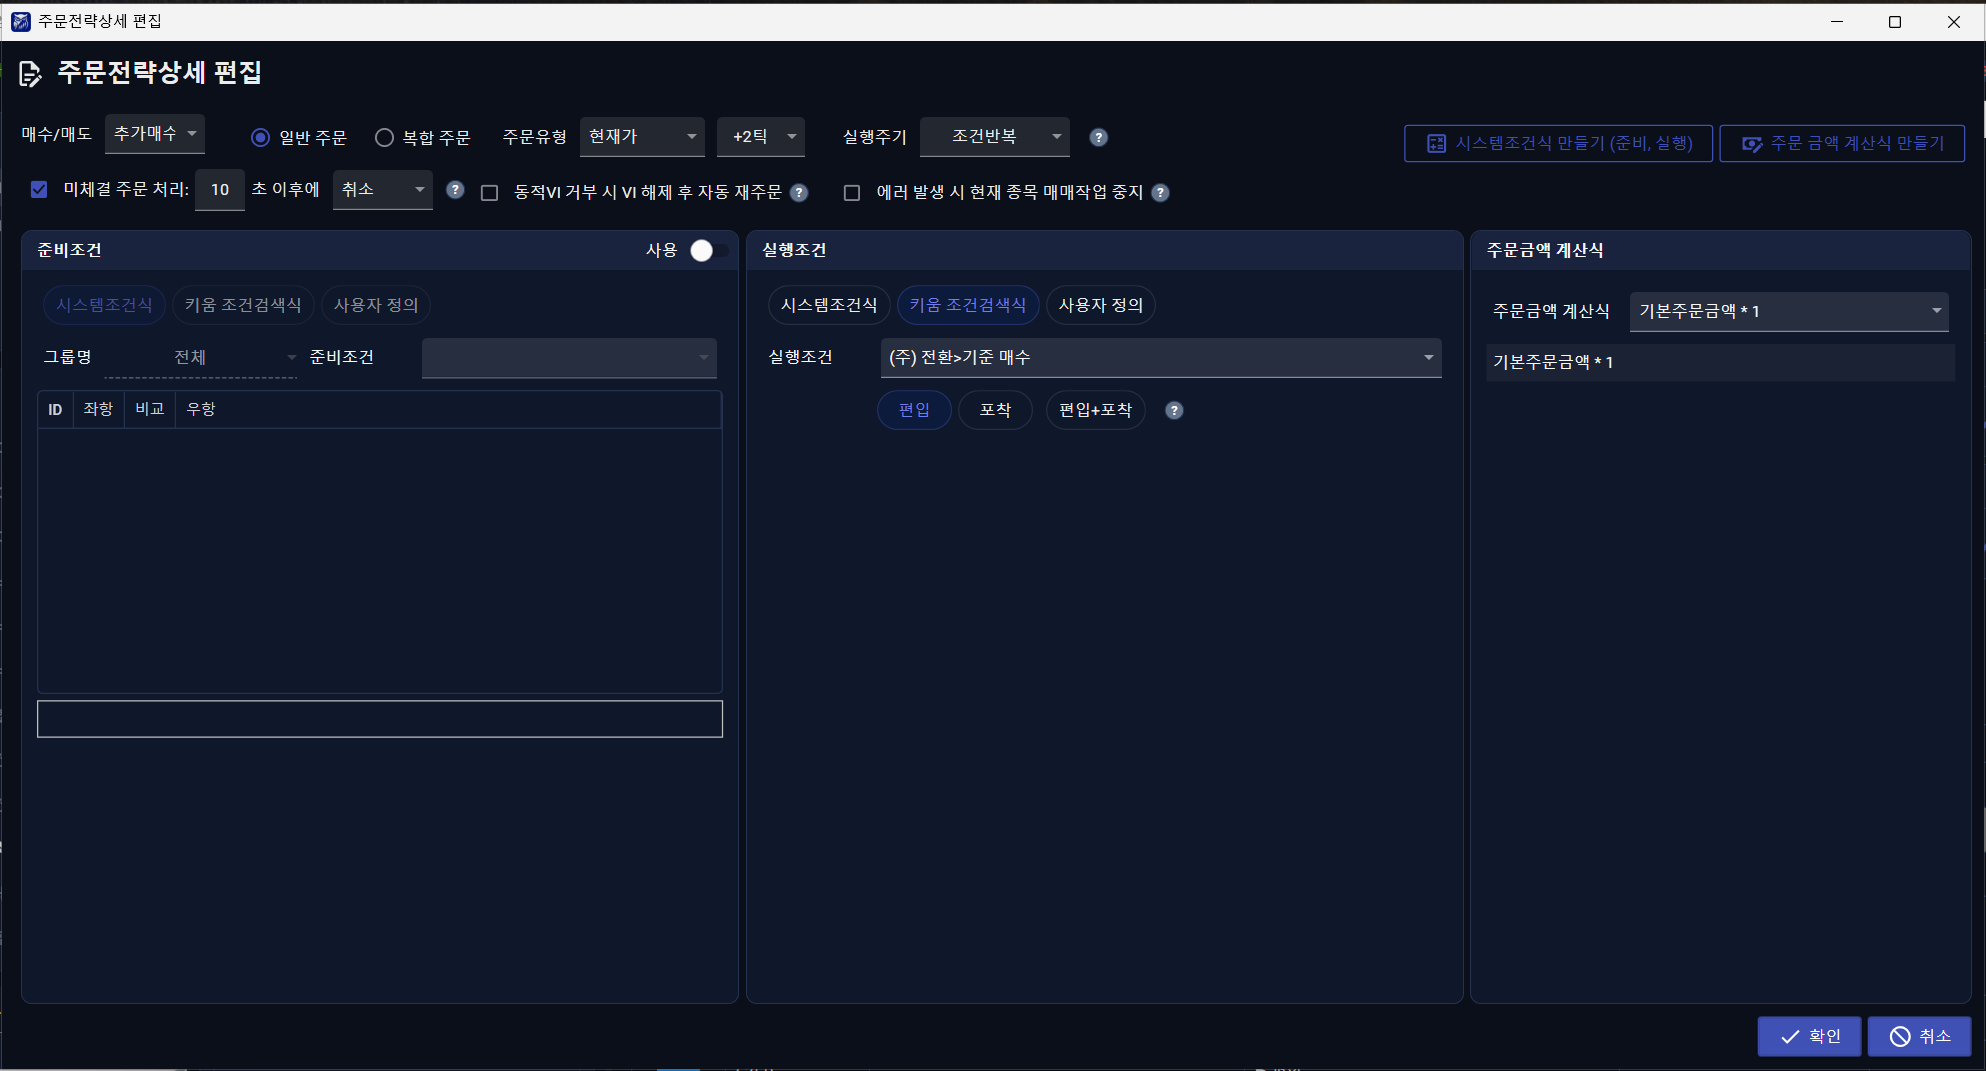Screen dimensions: 1986x1071
Task: Open the 매수/매도 추가매수 dropdown
Action: pos(155,134)
